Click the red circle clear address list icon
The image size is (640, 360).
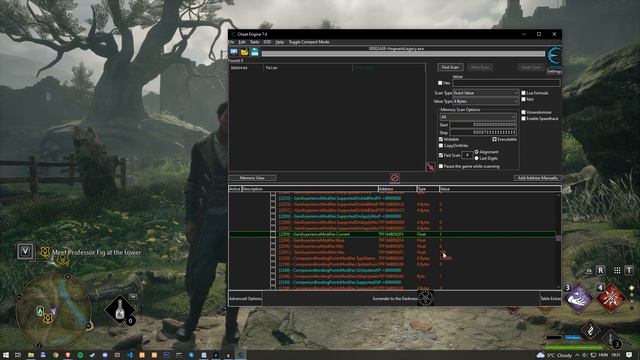pyautogui.click(x=395, y=178)
